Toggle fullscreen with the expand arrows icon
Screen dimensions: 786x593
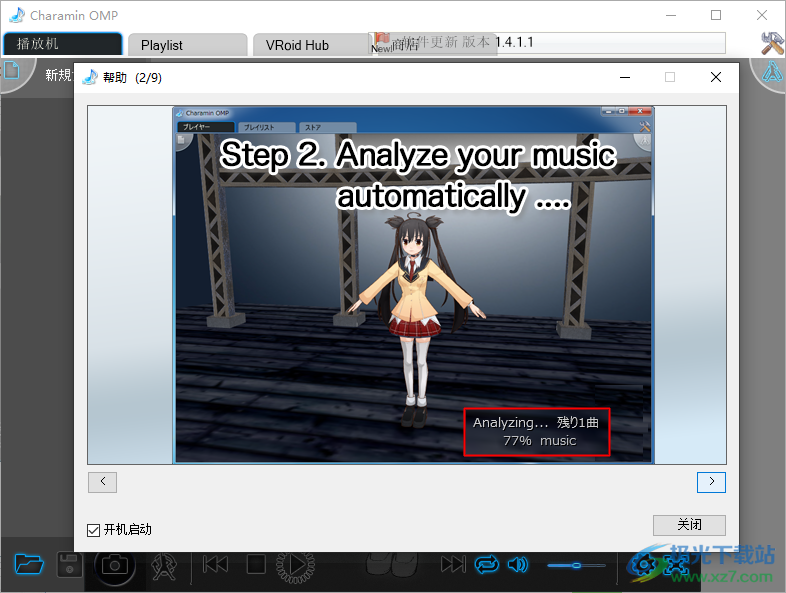click(x=676, y=566)
